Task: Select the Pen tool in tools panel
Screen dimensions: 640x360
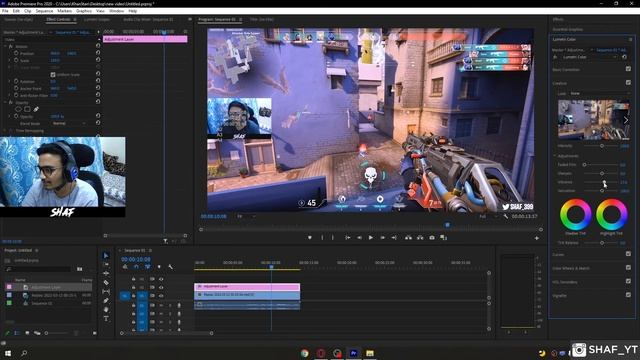Action: pos(106,300)
